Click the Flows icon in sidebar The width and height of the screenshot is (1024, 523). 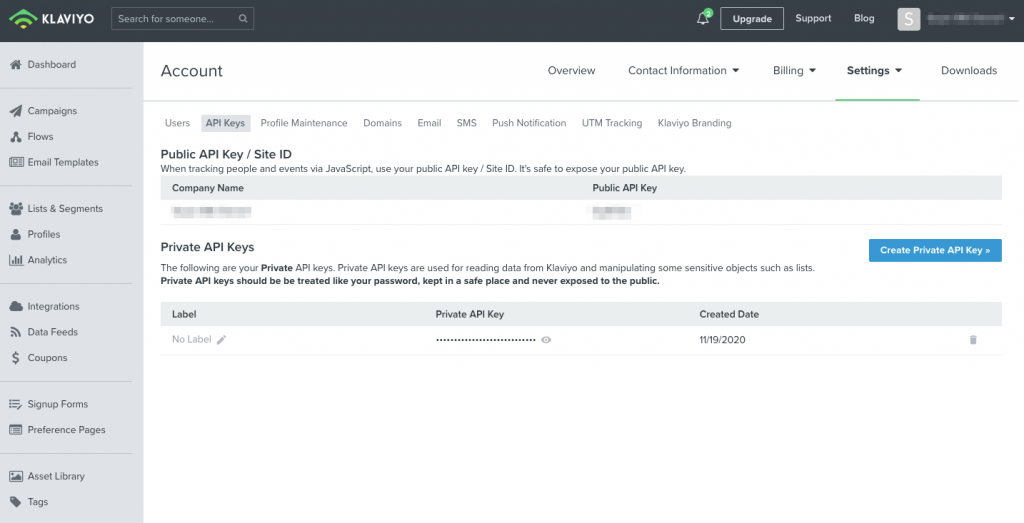tap(16, 136)
